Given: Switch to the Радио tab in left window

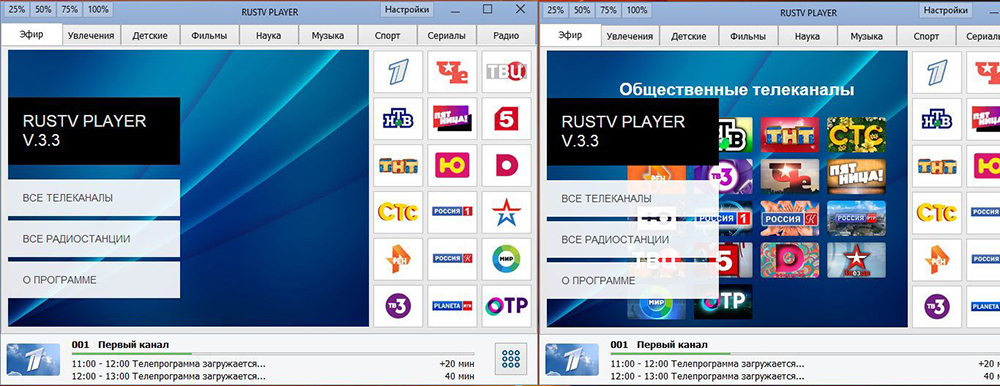Looking at the screenshot, I should [x=506, y=36].
